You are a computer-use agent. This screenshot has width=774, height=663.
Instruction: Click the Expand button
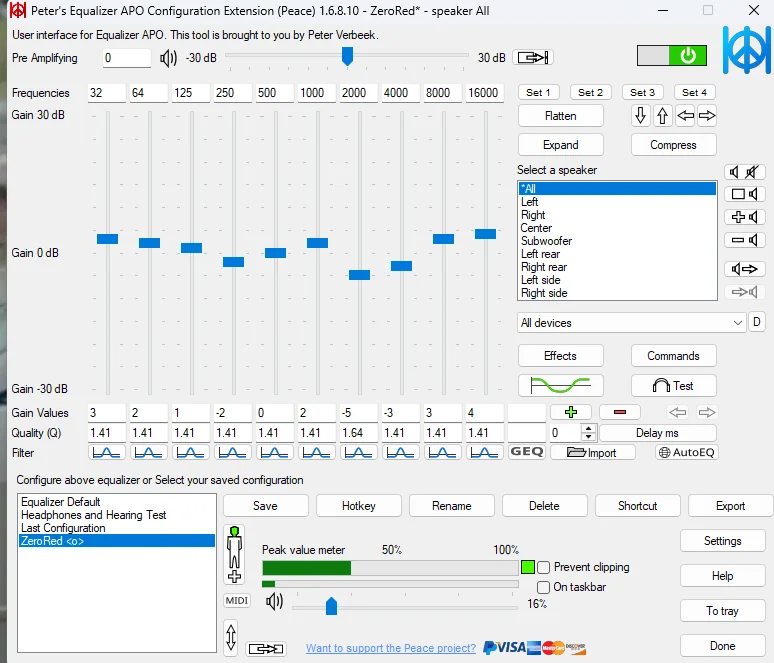560,145
